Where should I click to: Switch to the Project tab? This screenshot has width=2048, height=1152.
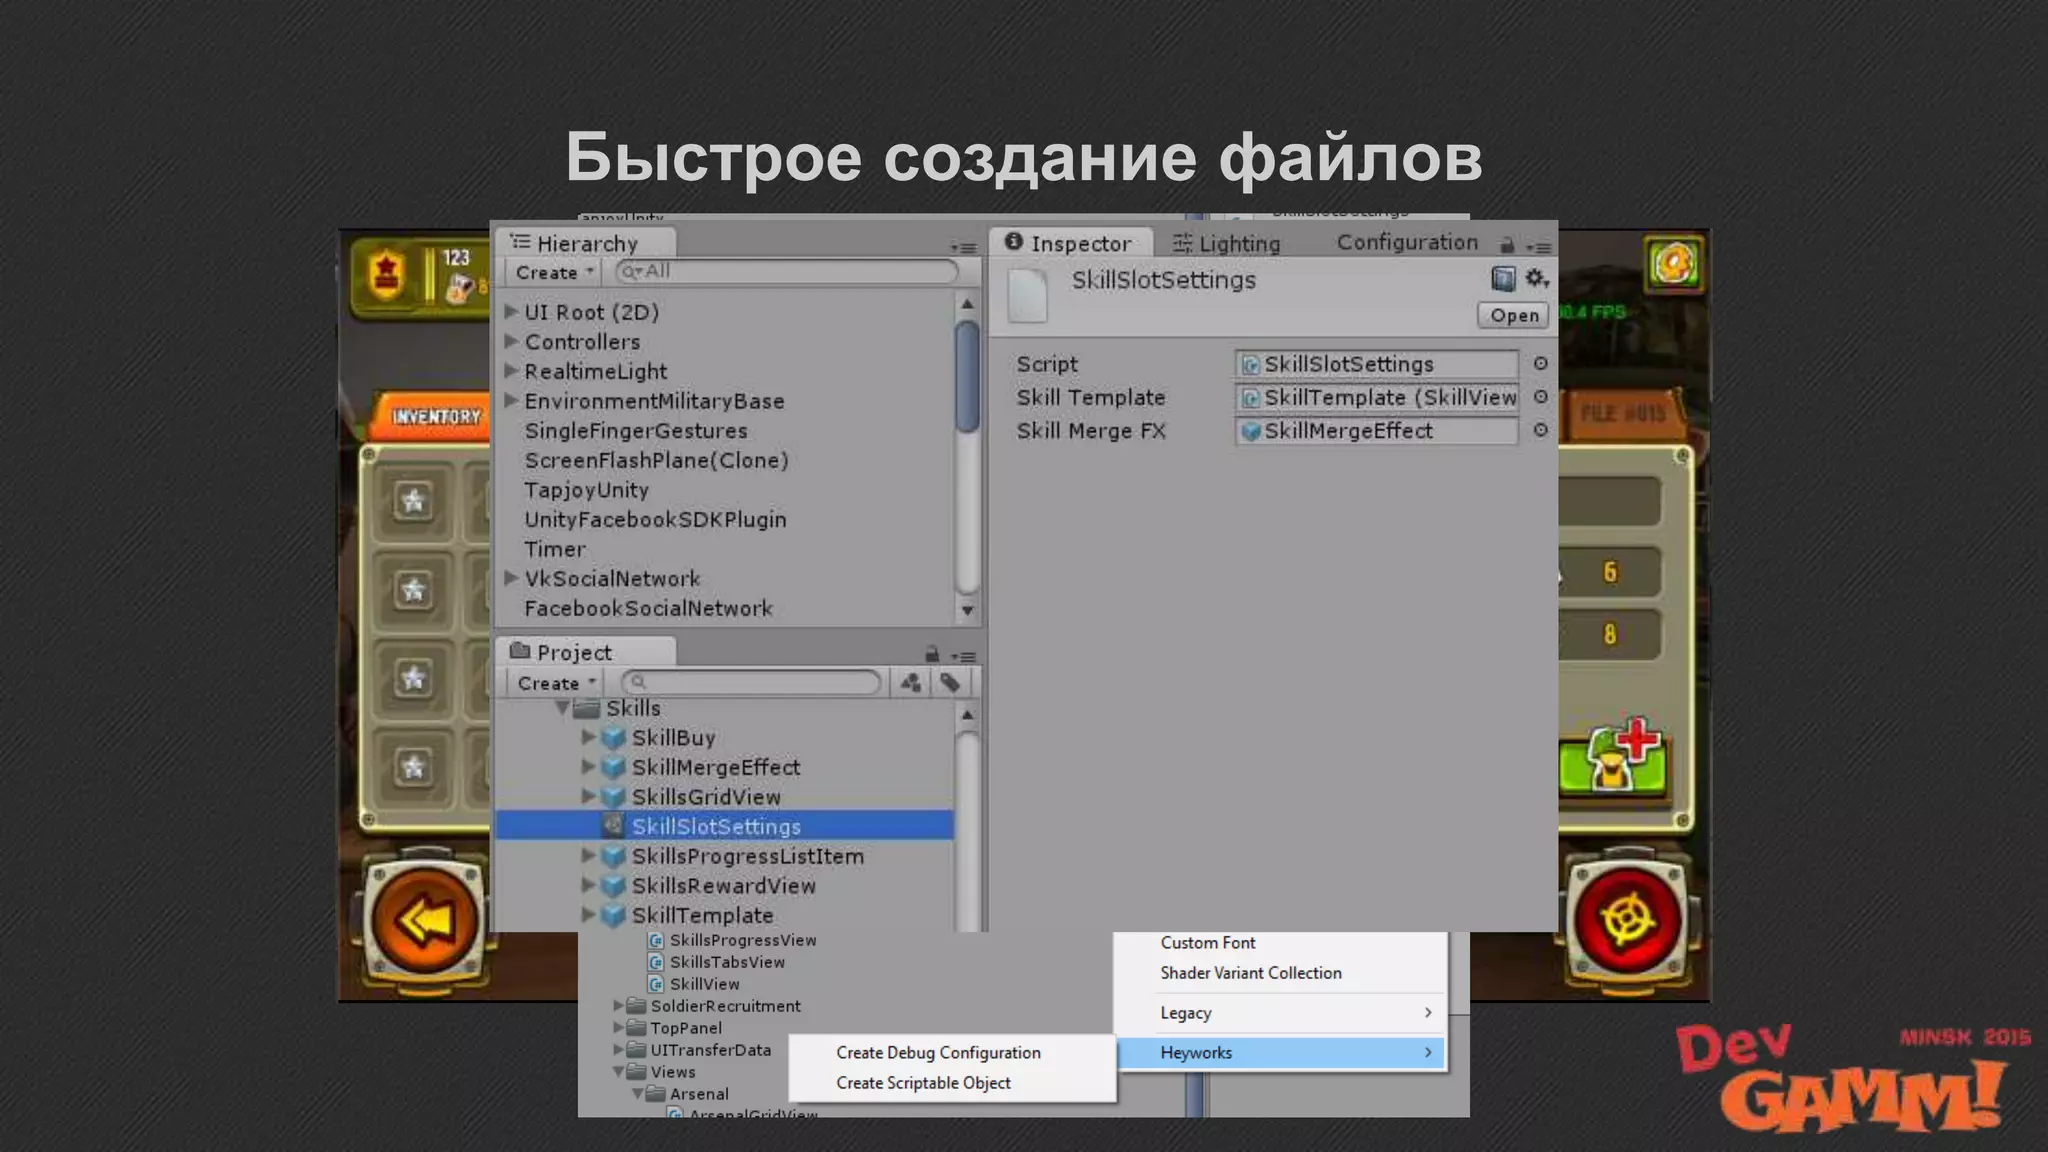point(586,652)
